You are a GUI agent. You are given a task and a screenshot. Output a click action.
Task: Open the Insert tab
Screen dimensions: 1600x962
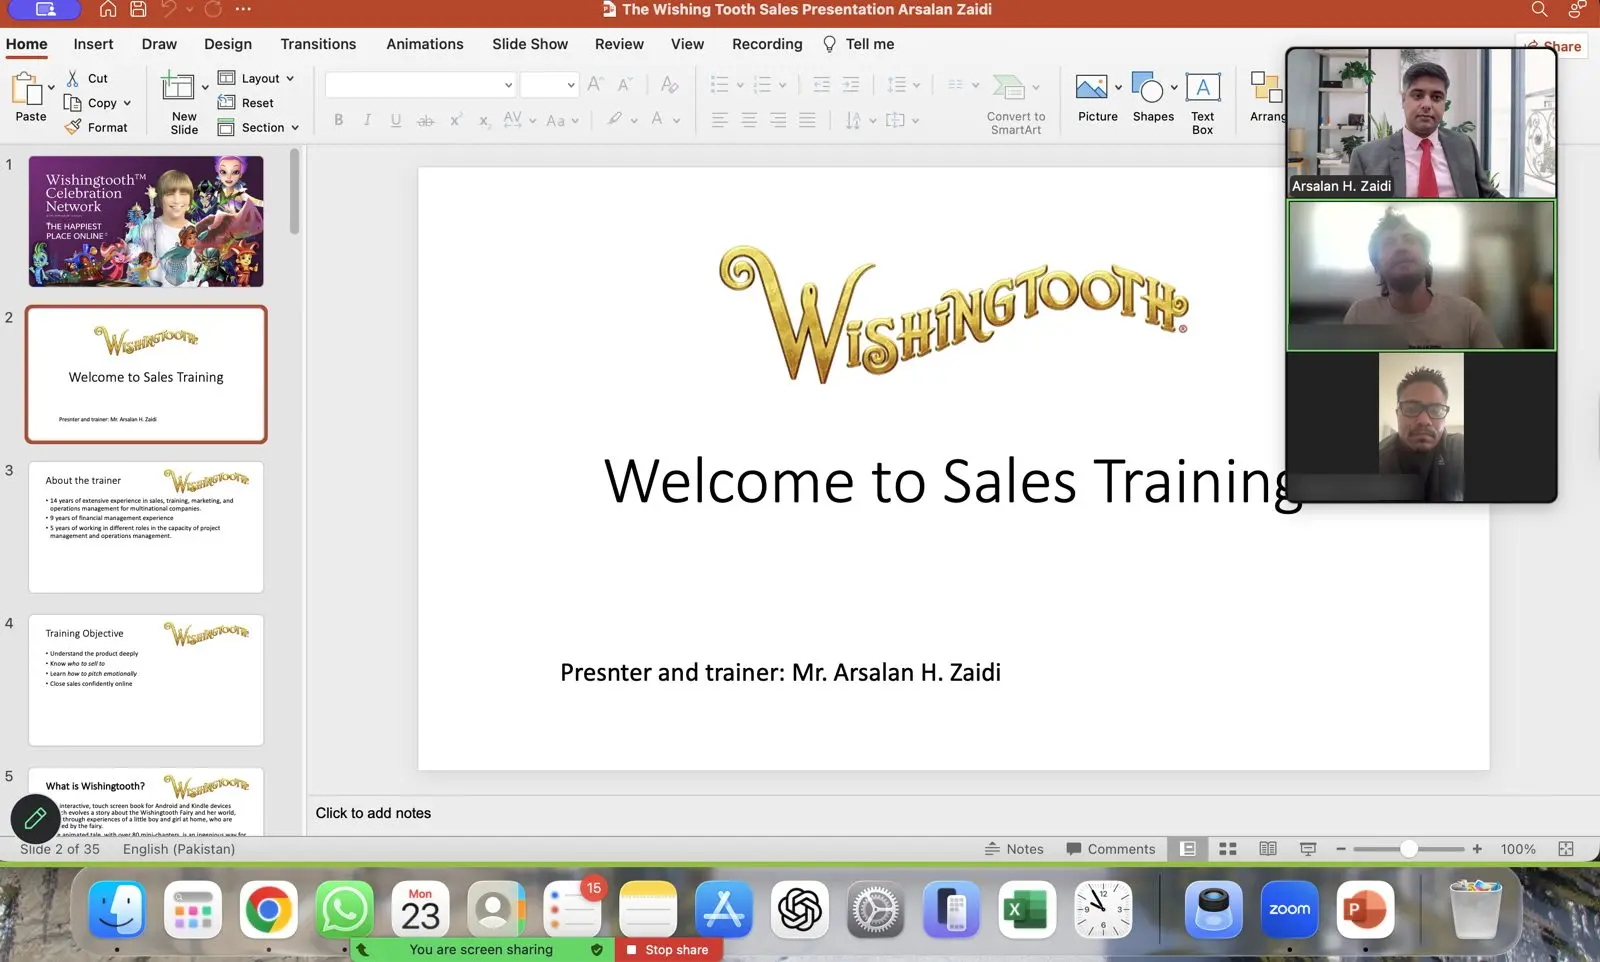(93, 44)
